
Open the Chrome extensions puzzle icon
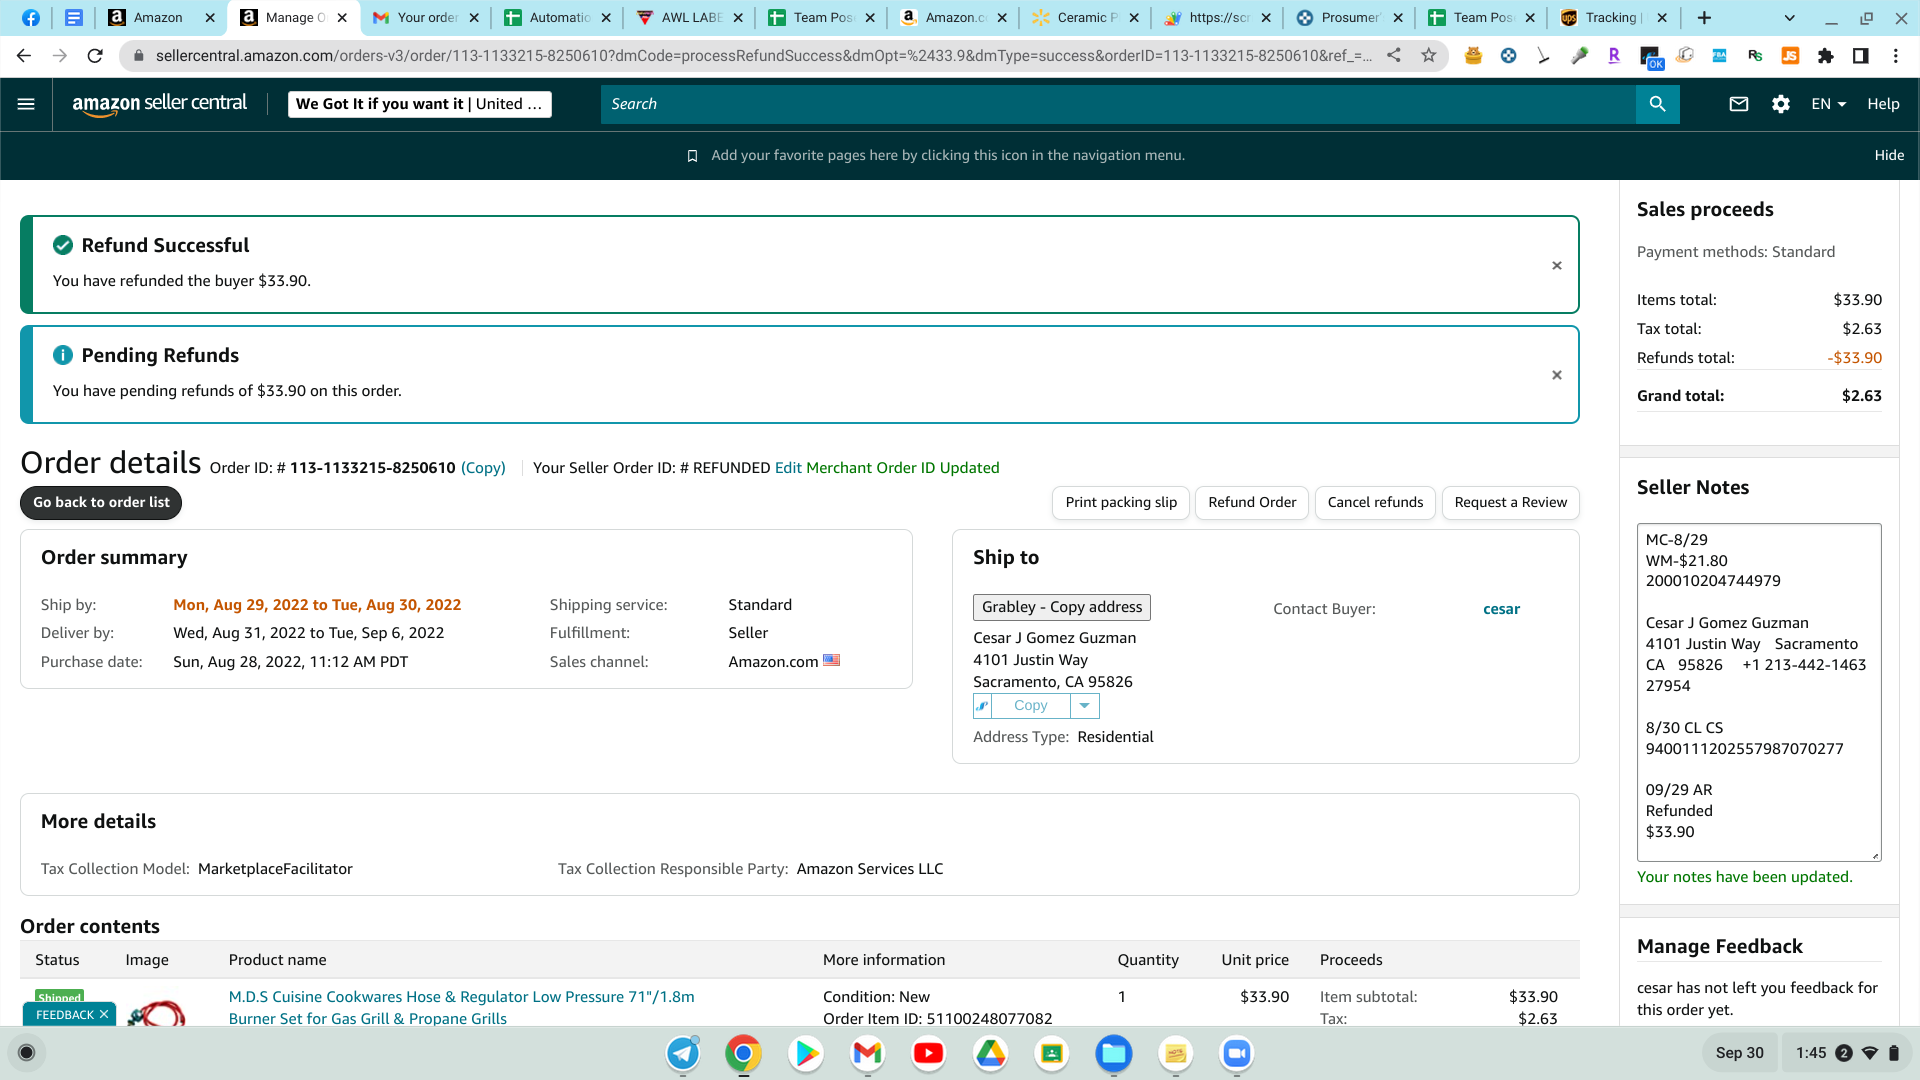click(x=1826, y=56)
